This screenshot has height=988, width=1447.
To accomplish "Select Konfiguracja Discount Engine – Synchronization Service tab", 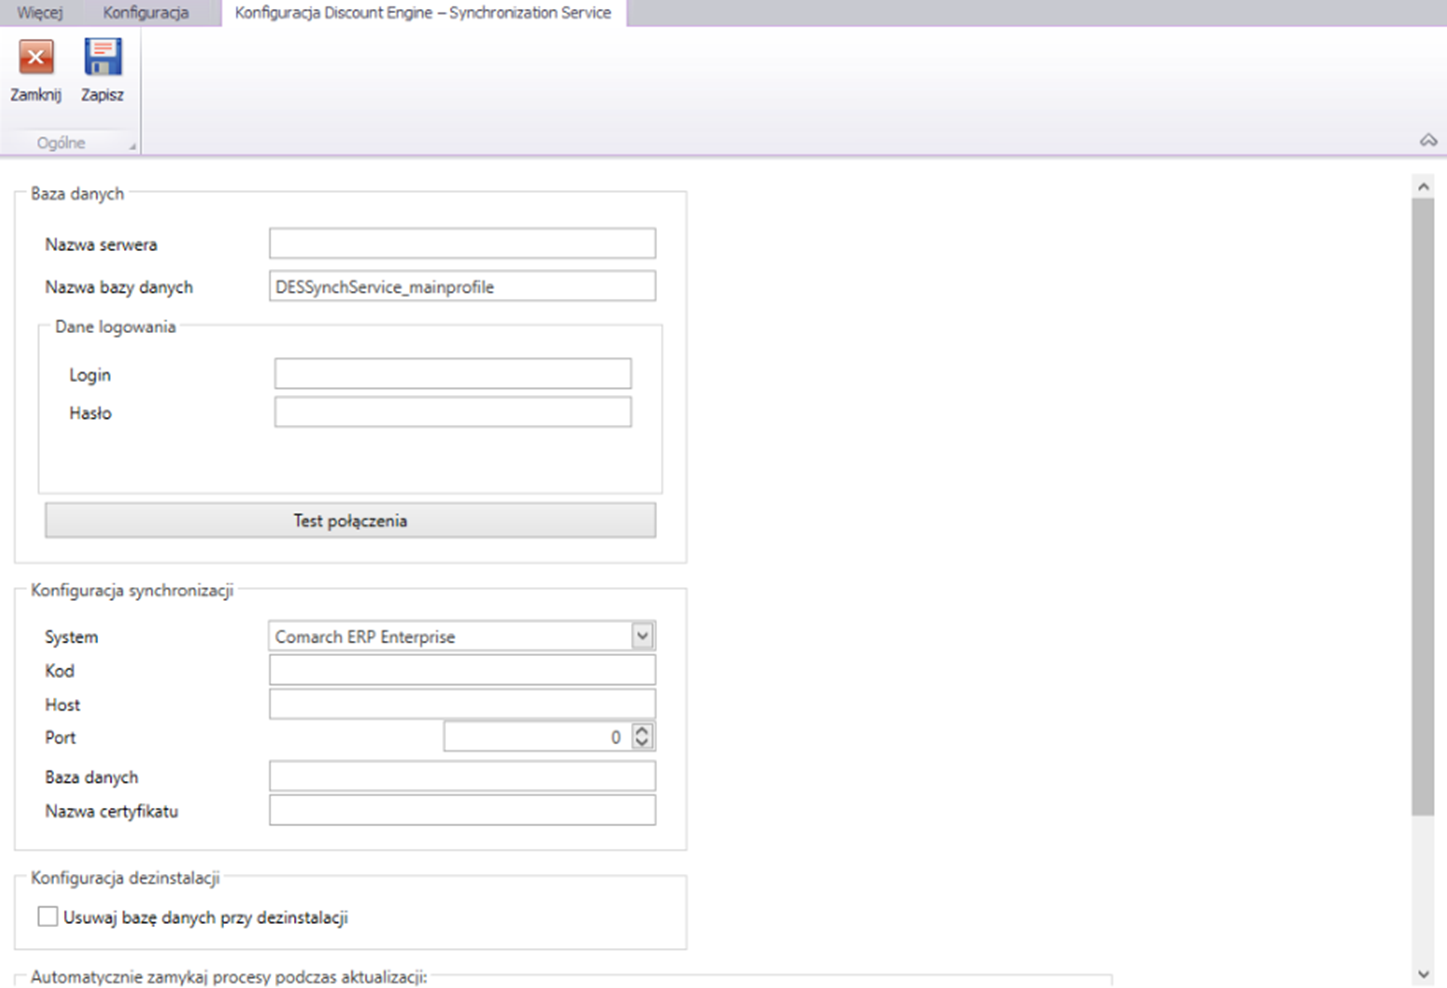I will pos(423,13).
